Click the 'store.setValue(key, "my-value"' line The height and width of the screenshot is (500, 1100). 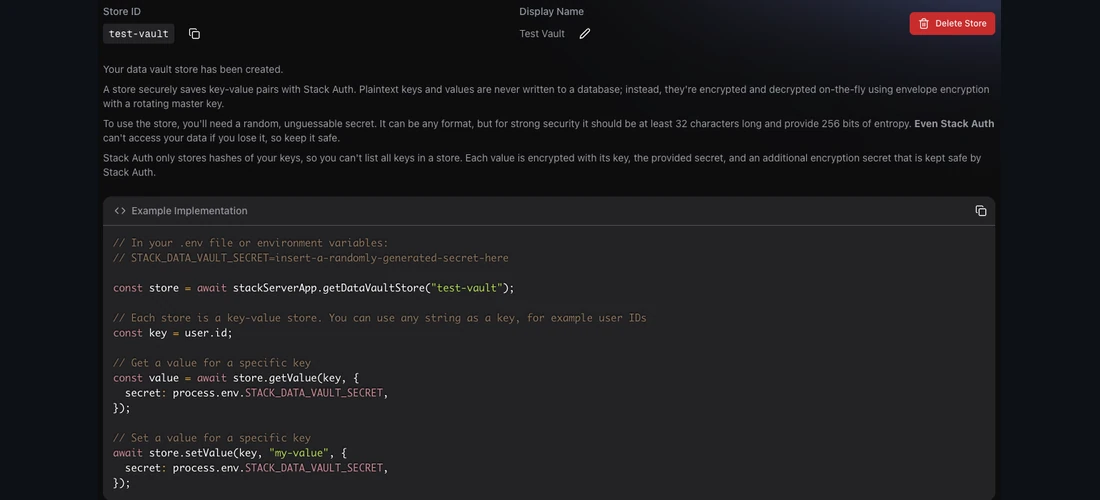point(230,453)
